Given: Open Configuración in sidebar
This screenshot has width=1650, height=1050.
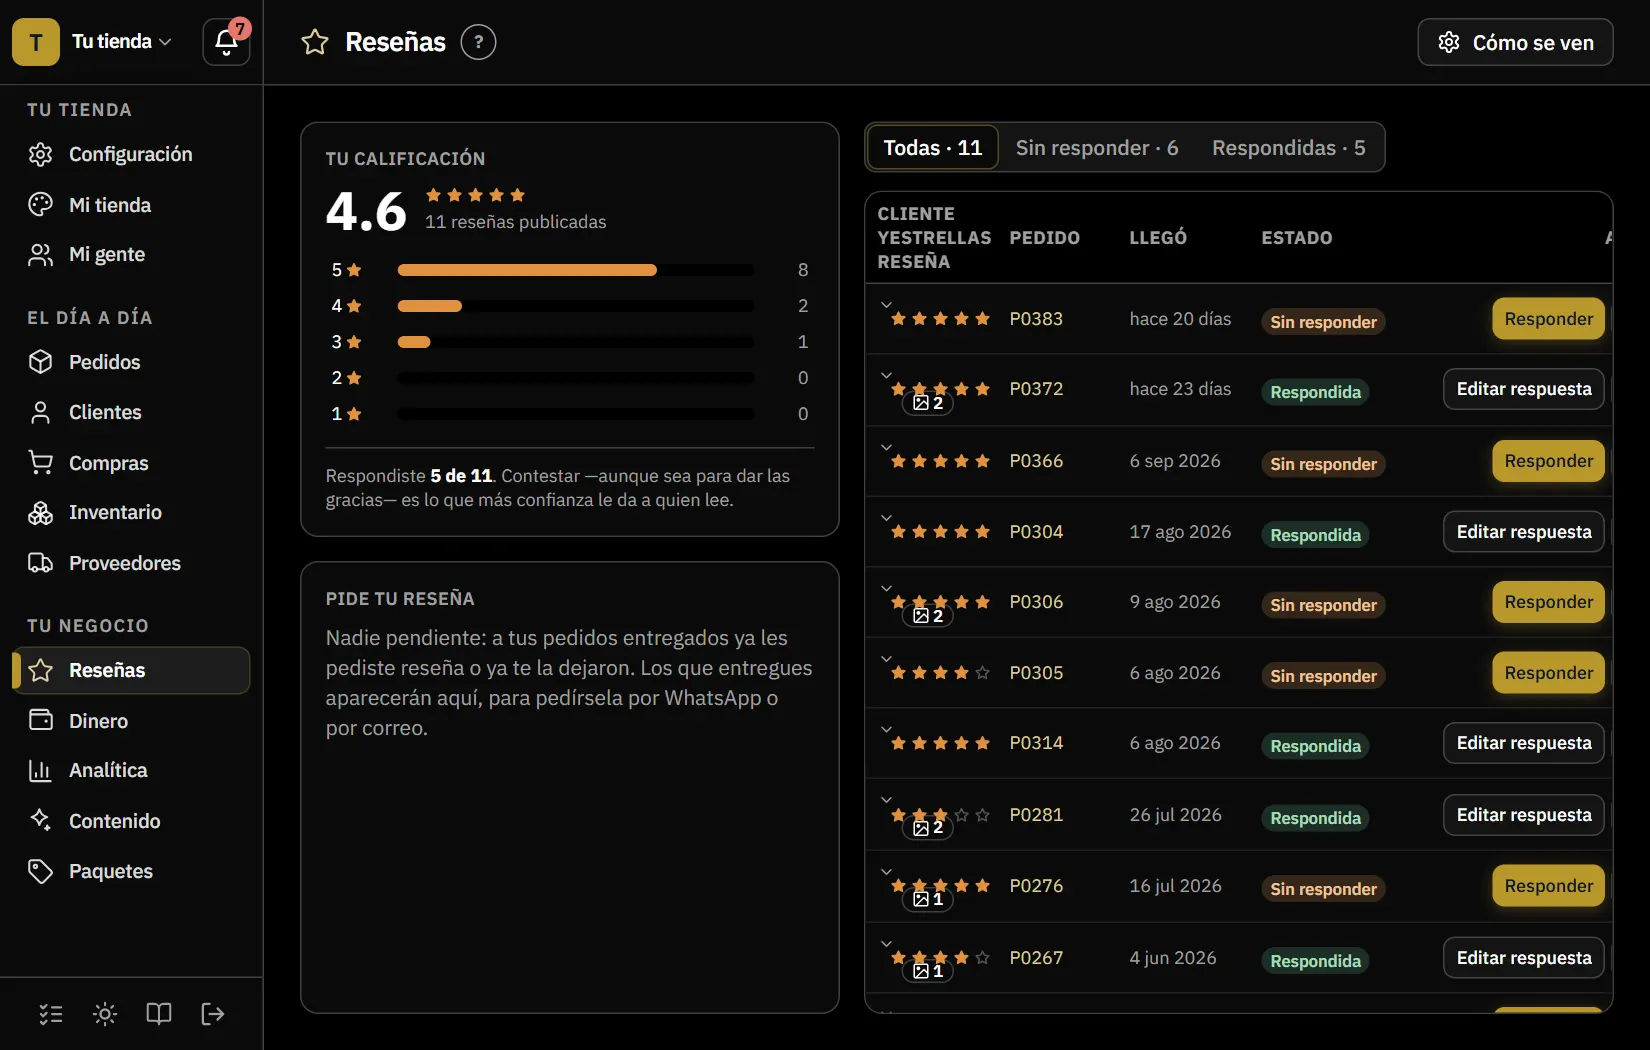Looking at the screenshot, I should click(x=131, y=154).
